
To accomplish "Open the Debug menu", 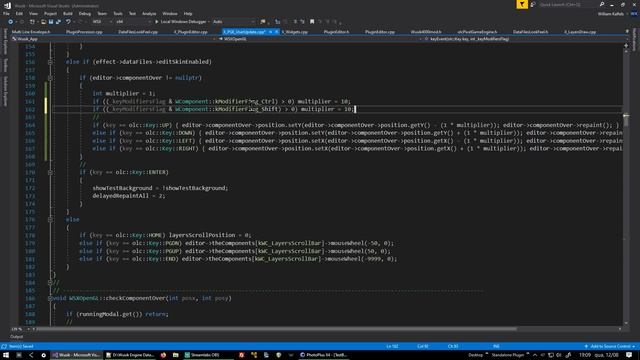I will click(84, 13).
